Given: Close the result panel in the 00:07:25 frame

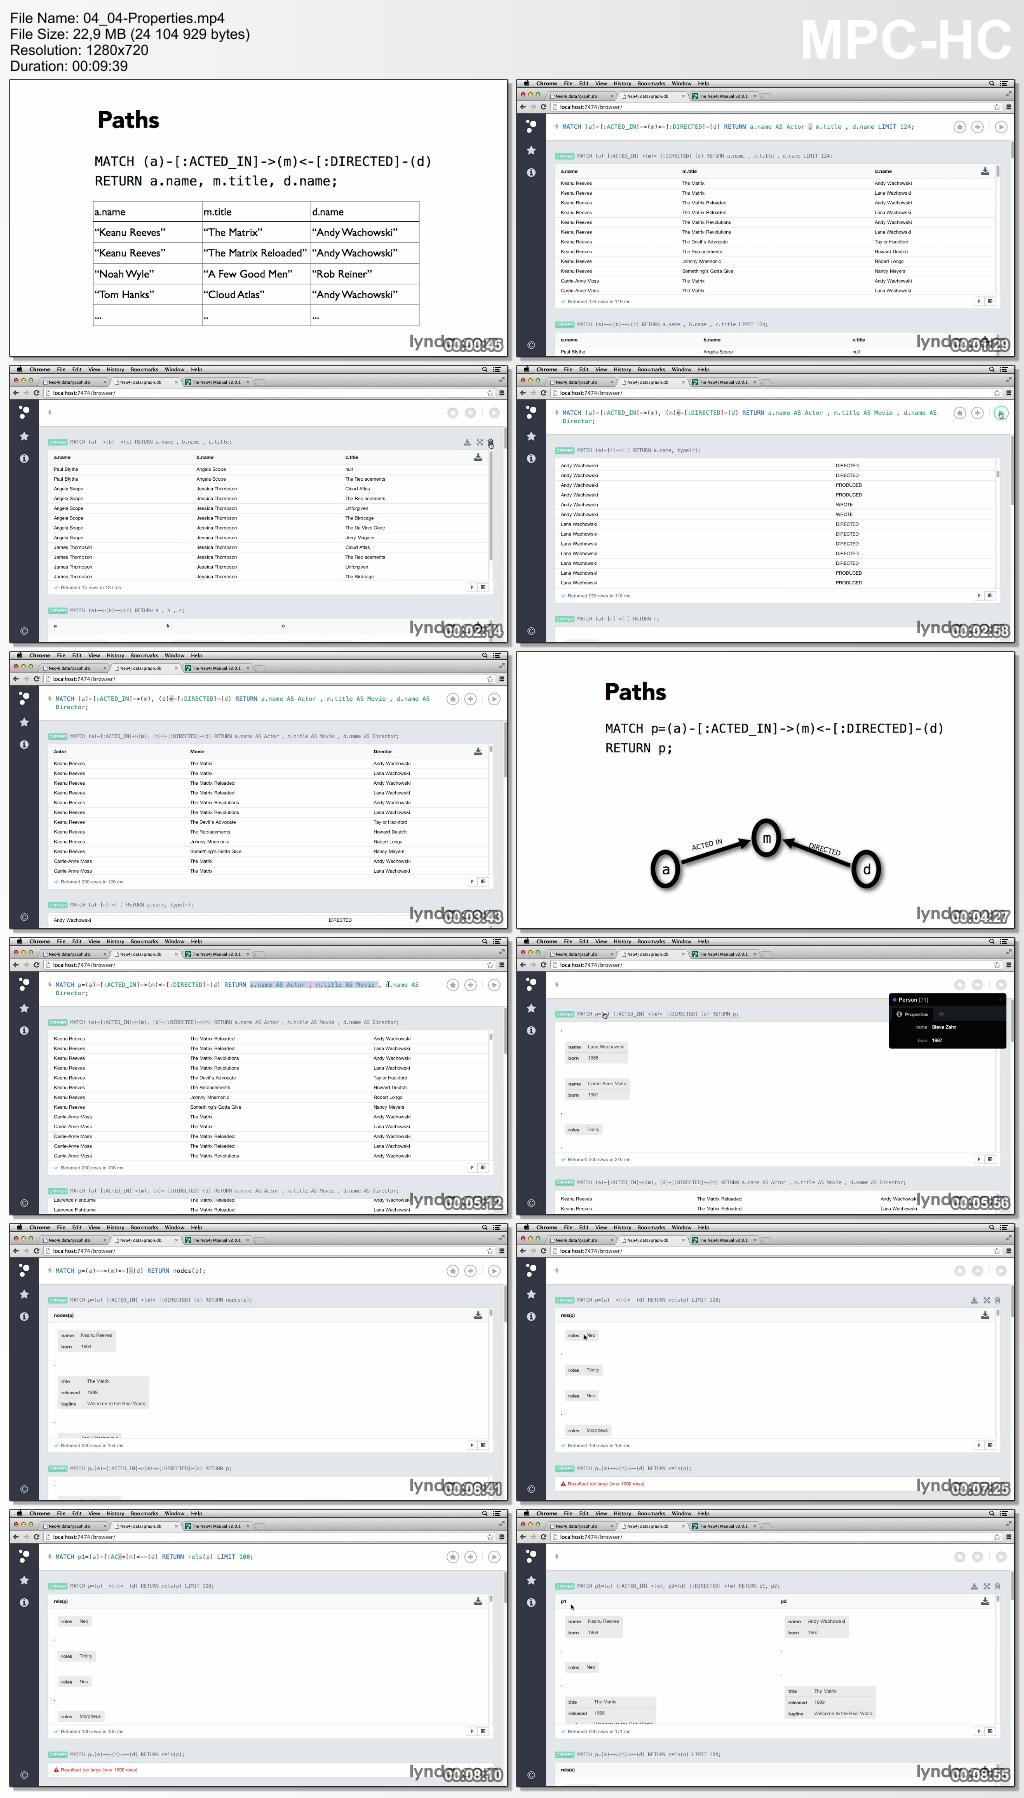Looking at the screenshot, I should click(x=998, y=1300).
